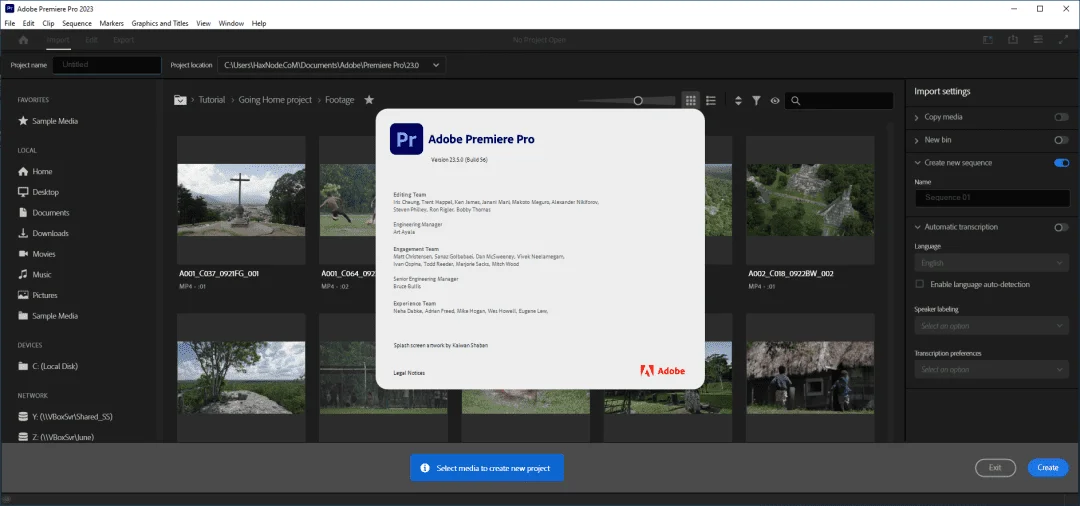The image size is (1080, 506).
Task: Open the Project location dropdown
Action: (x=331, y=65)
